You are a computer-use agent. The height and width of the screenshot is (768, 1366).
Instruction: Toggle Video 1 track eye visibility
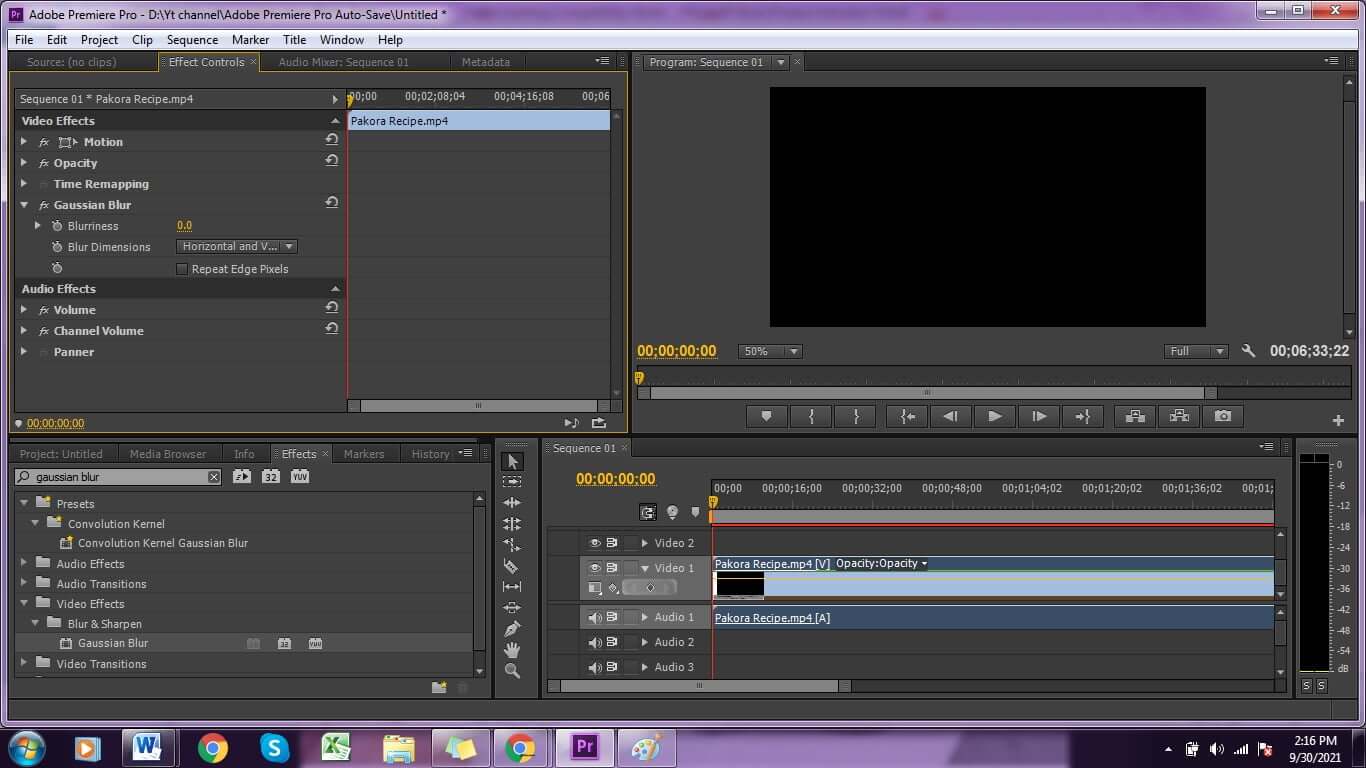[x=594, y=568]
